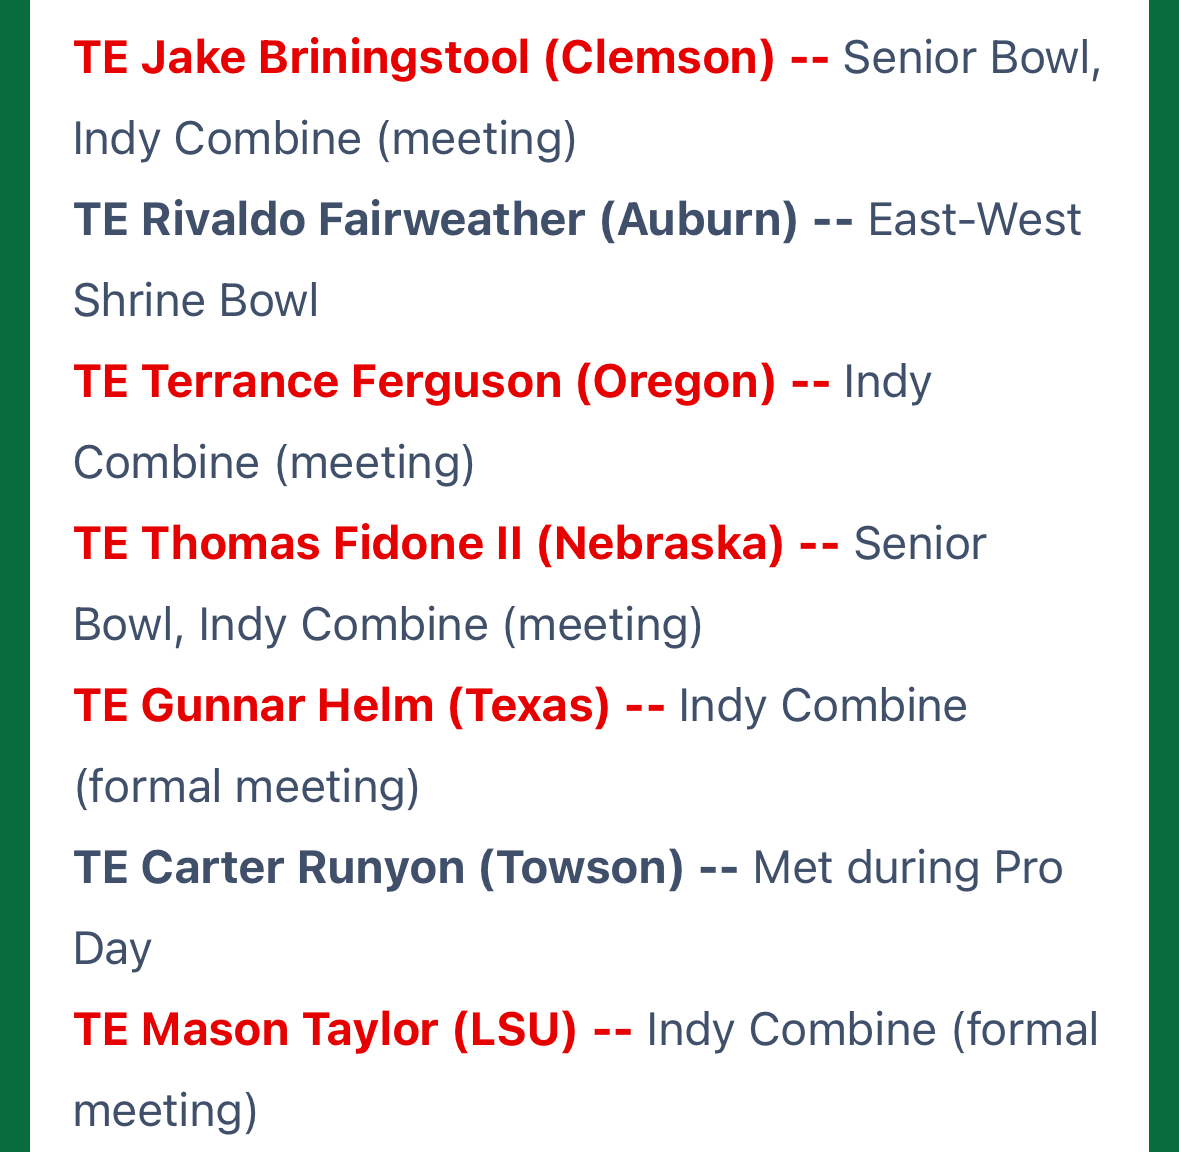Click the bold Carter Runyon (Towson) name
This screenshot has width=1179, height=1152.
pos(378,868)
